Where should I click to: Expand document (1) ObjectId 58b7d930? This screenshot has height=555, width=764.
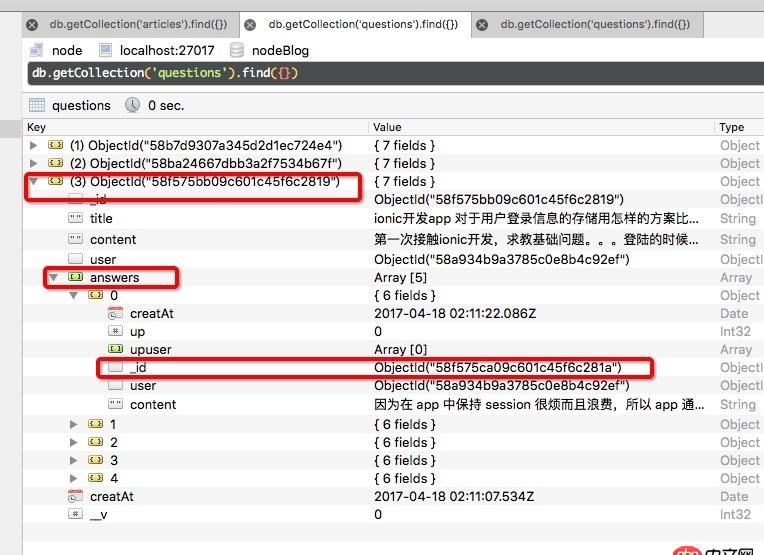33,145
